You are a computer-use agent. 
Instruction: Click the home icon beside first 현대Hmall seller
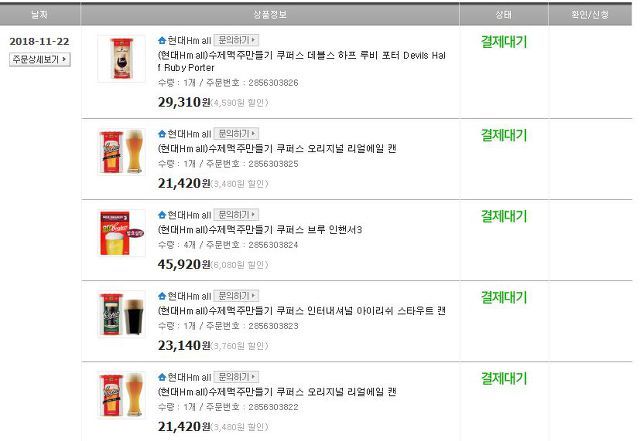(162, 40)
